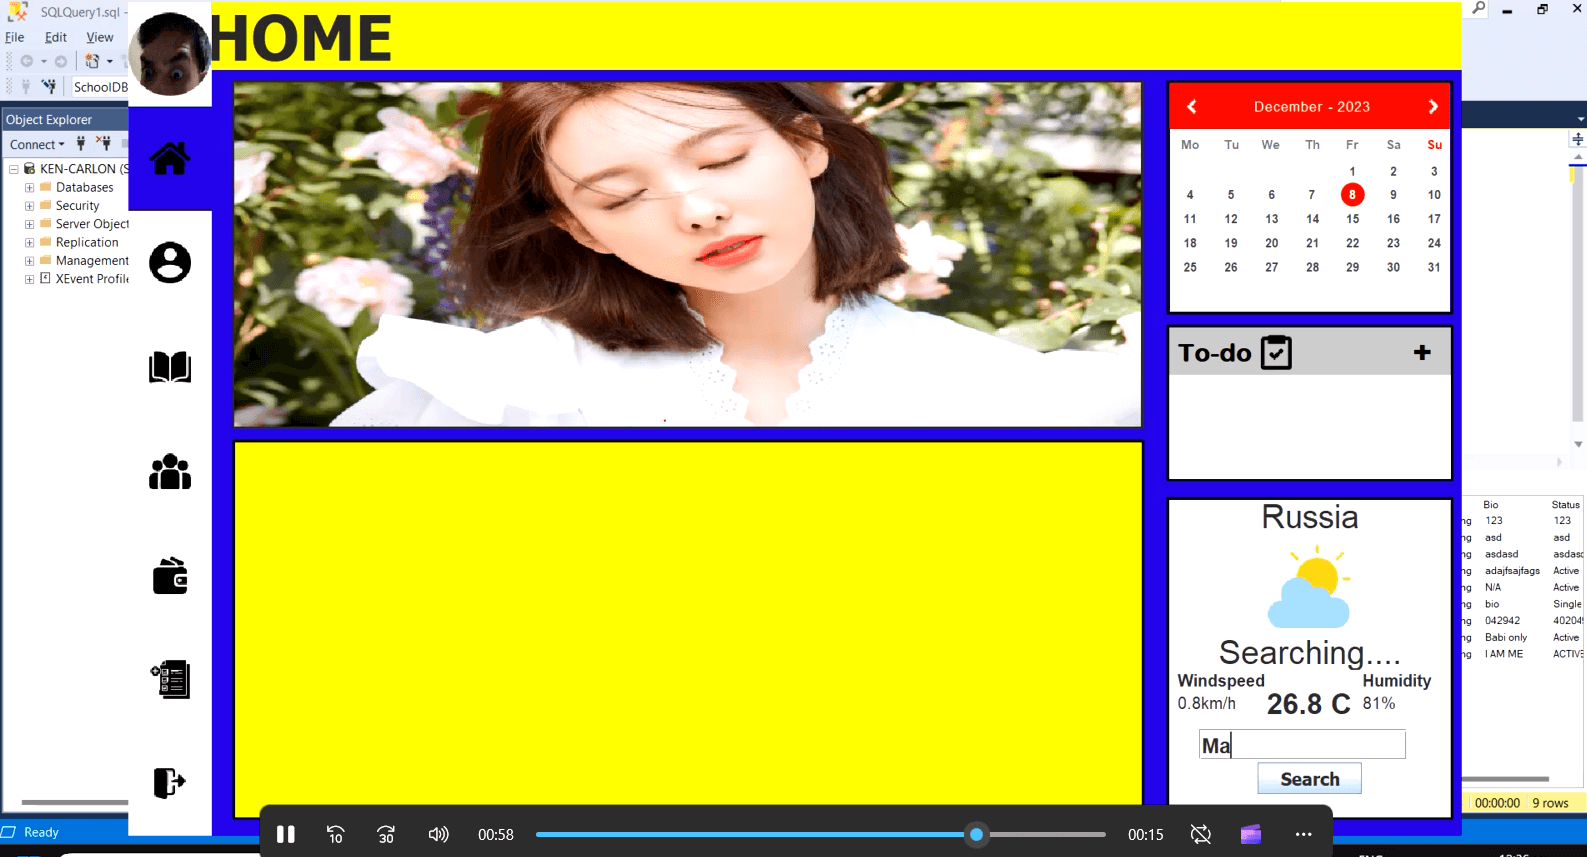Open the user profile icon in sidebar
This screenshot has width=1587, height=857.
click(170, 262)
